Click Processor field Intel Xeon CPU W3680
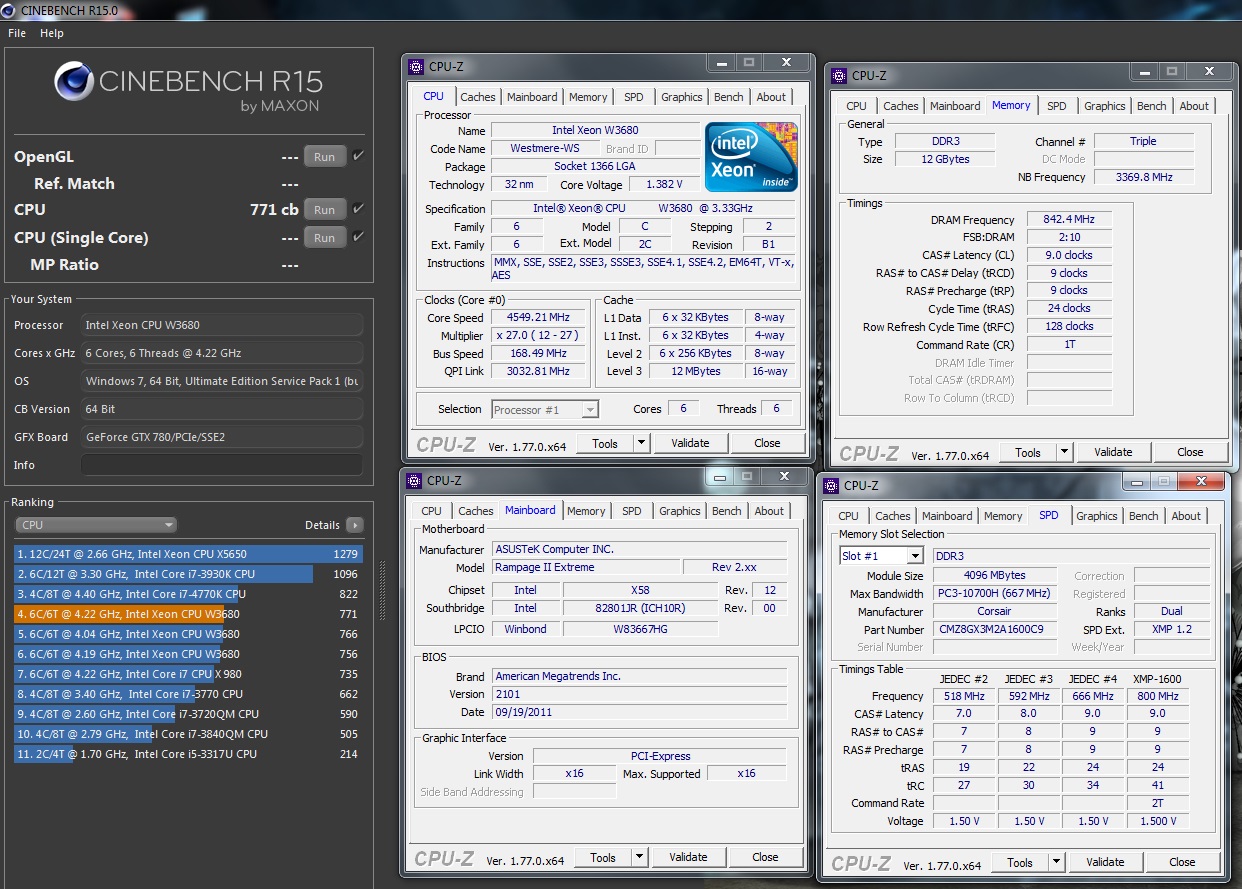Image resolution: width=1242 pixels, height=889 pixels. [x=222, y=325]
